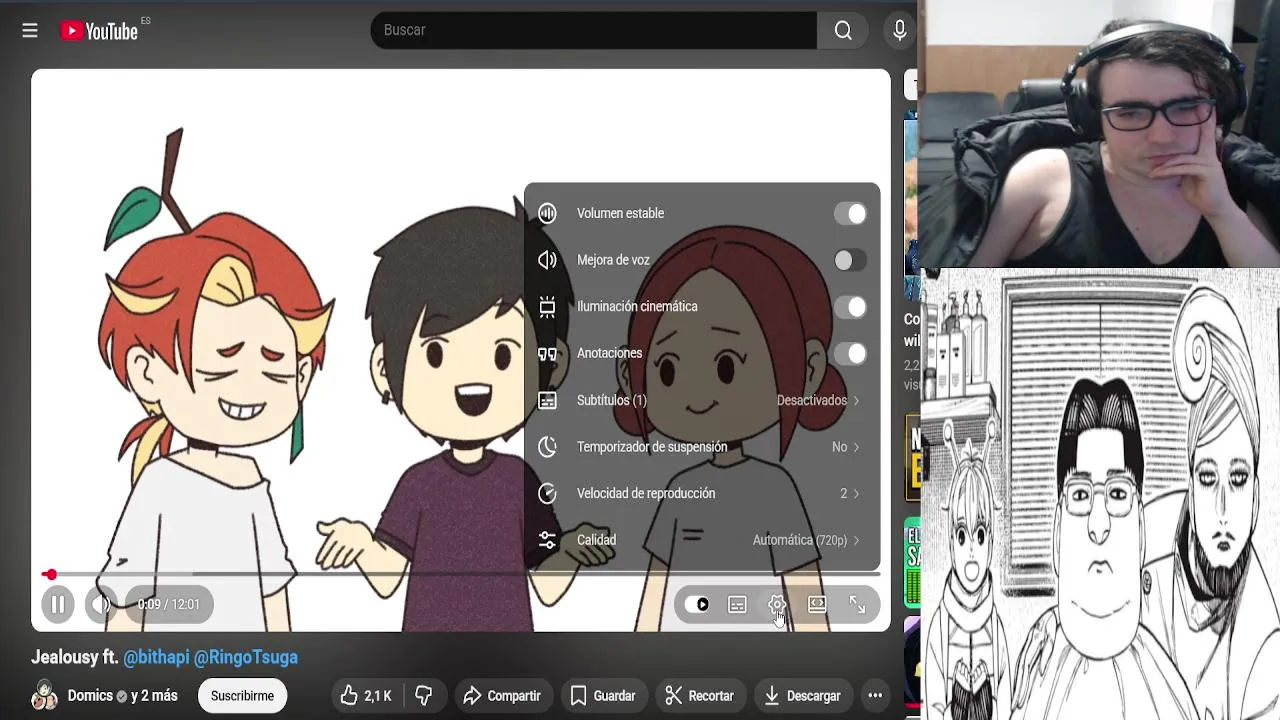Click the Guardar button
The image size is (1280, 720).
603,696
